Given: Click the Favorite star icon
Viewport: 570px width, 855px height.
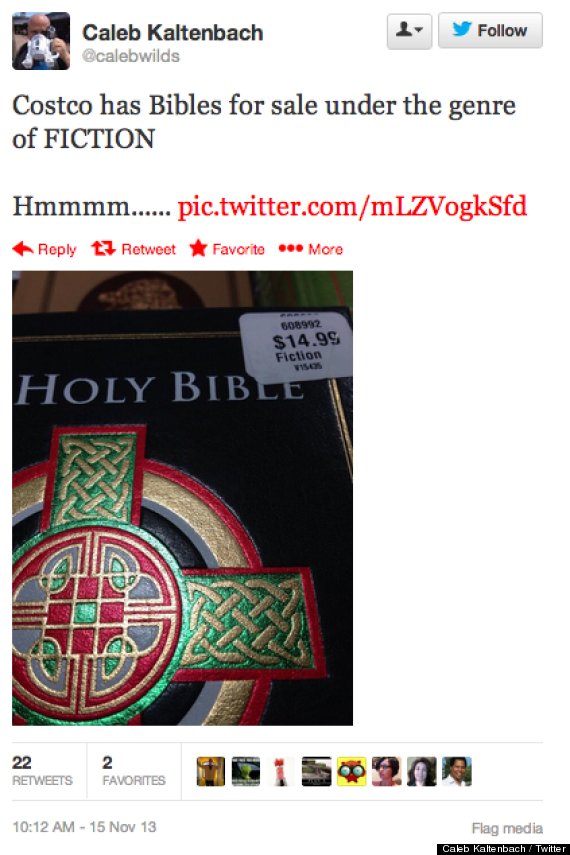Looking at the screenshot, I should [x=198, y=248].
